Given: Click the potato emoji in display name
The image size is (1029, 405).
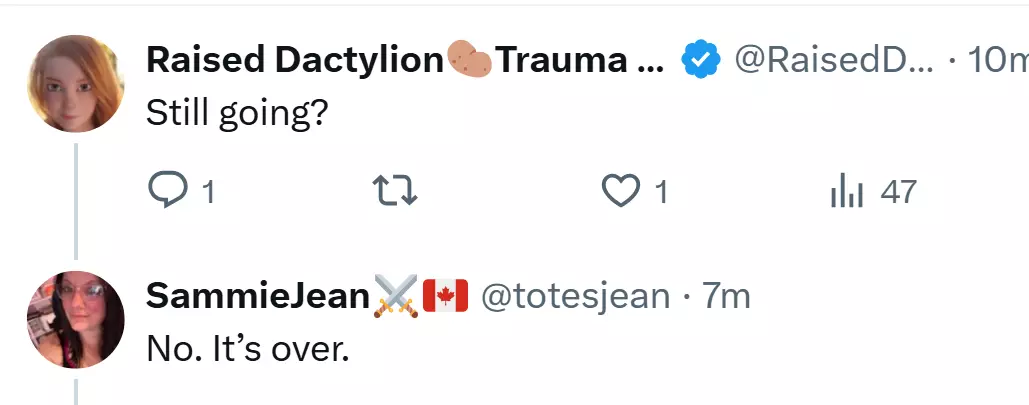Looking at the screenshot, I should click(x=470, y=61).
